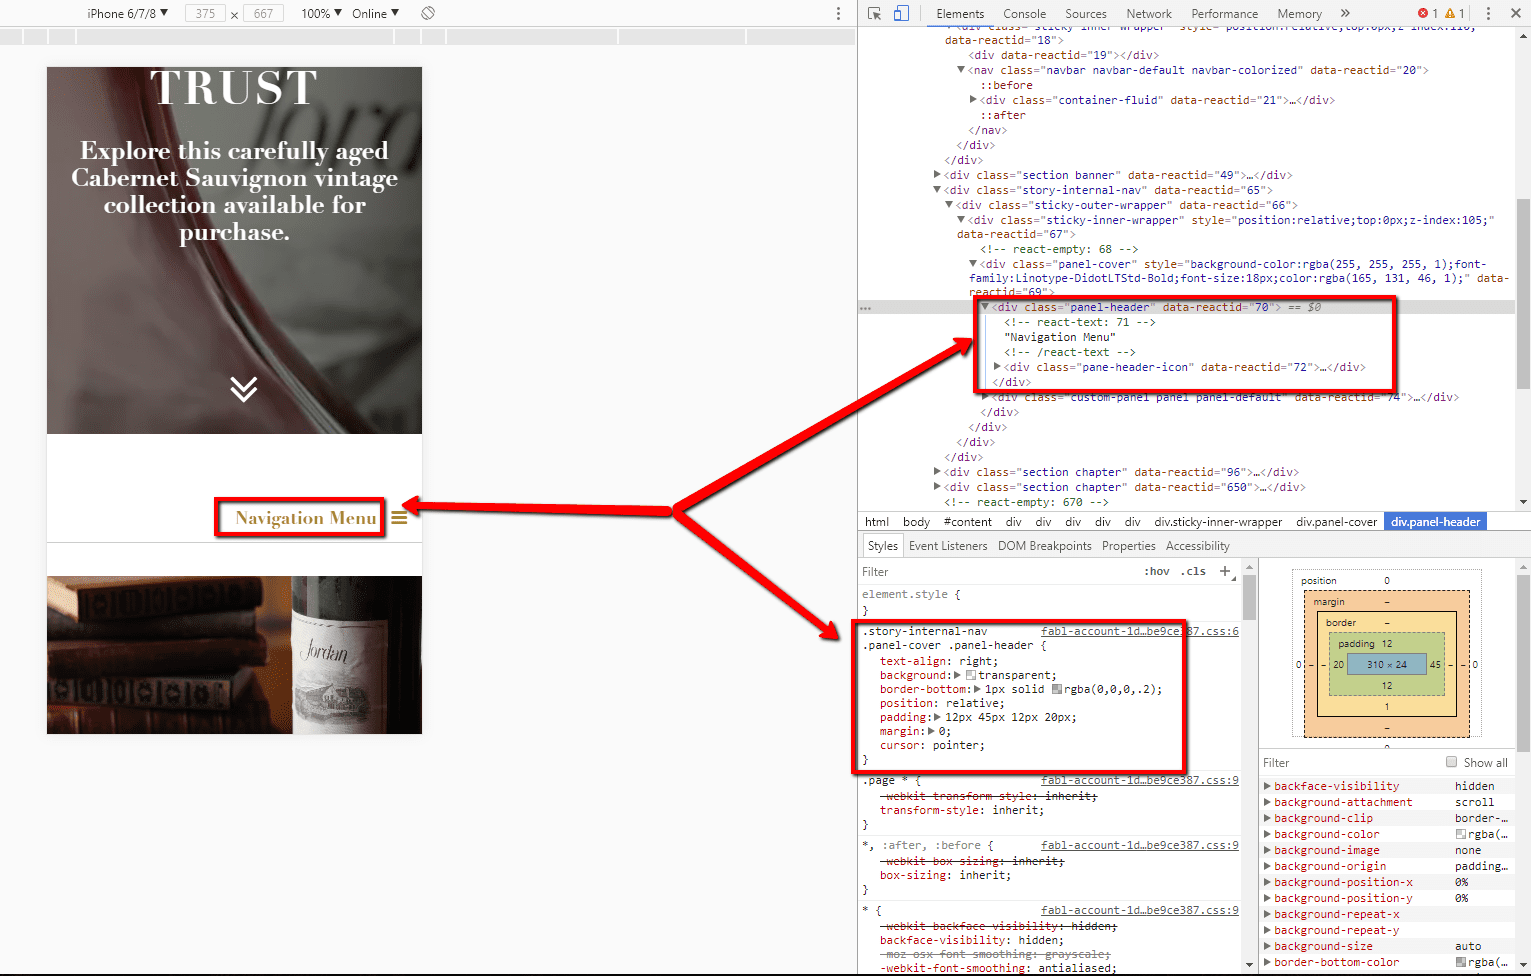Viewport: 1531px width, 976px height.
Task: Expand backface-visibility computed property
Action: tap(1267, 786)
